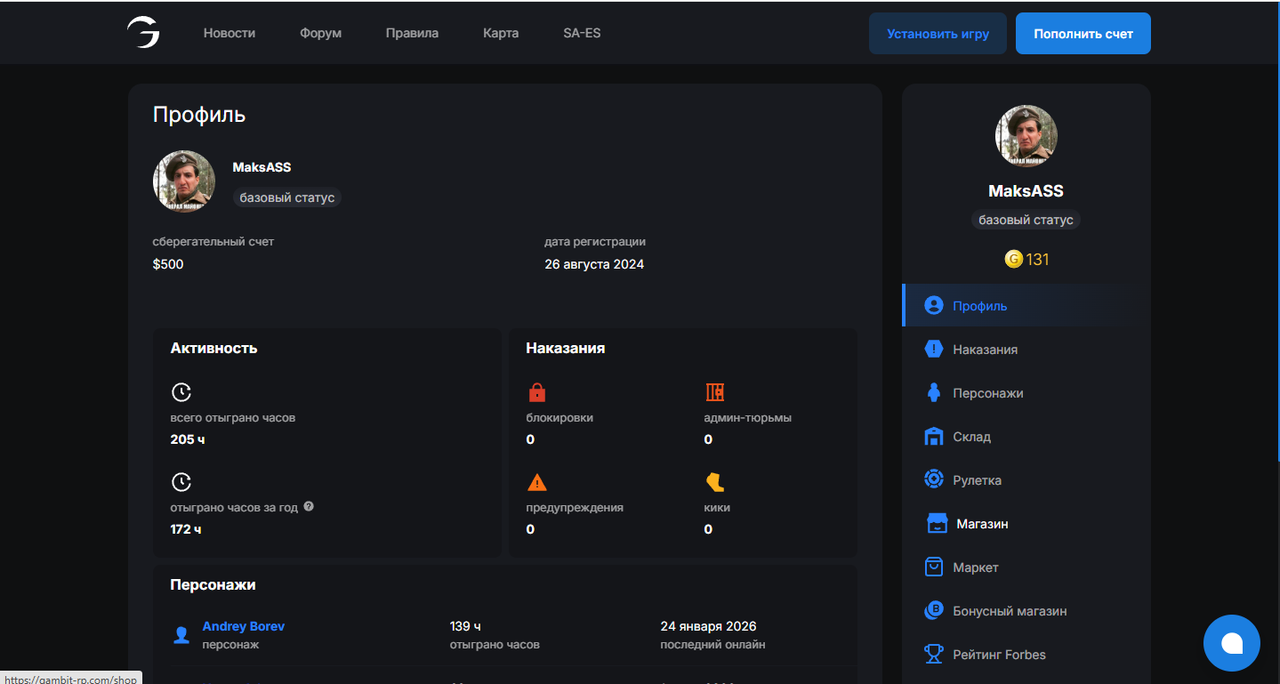
Task: Click the sidebar avatar above MaksASS
Action: [1026, 135]
